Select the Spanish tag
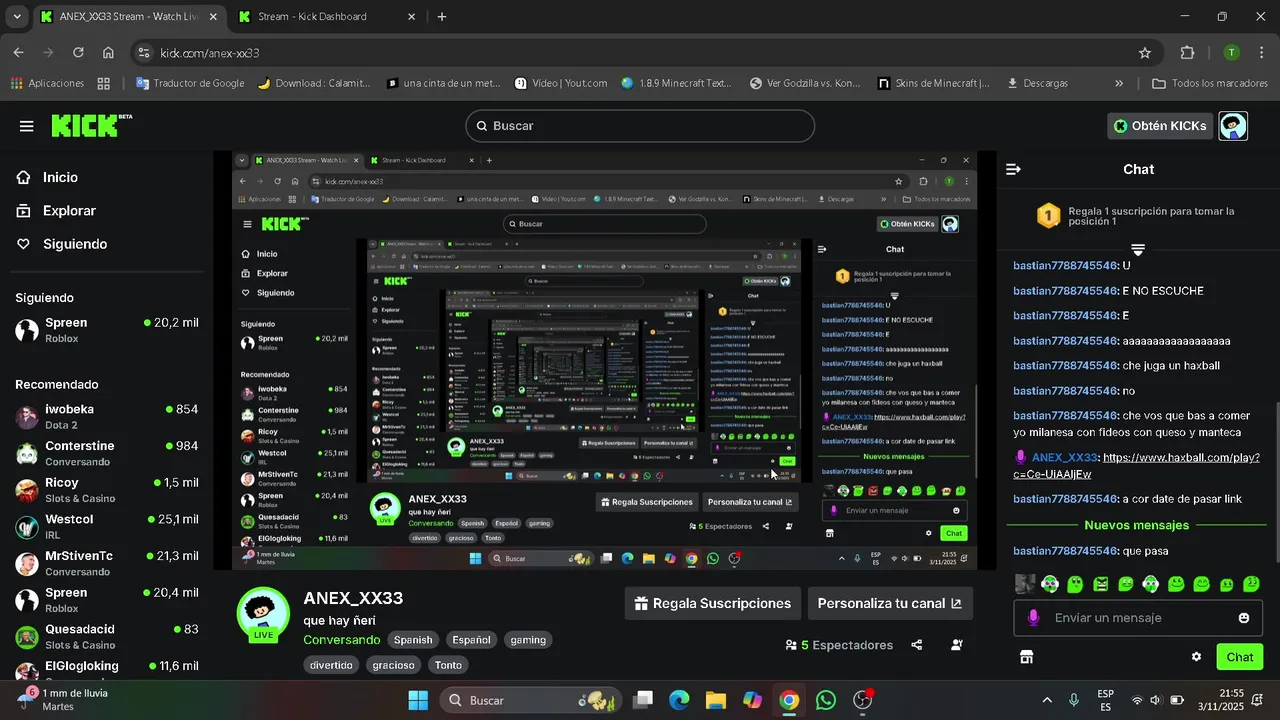 413,640
